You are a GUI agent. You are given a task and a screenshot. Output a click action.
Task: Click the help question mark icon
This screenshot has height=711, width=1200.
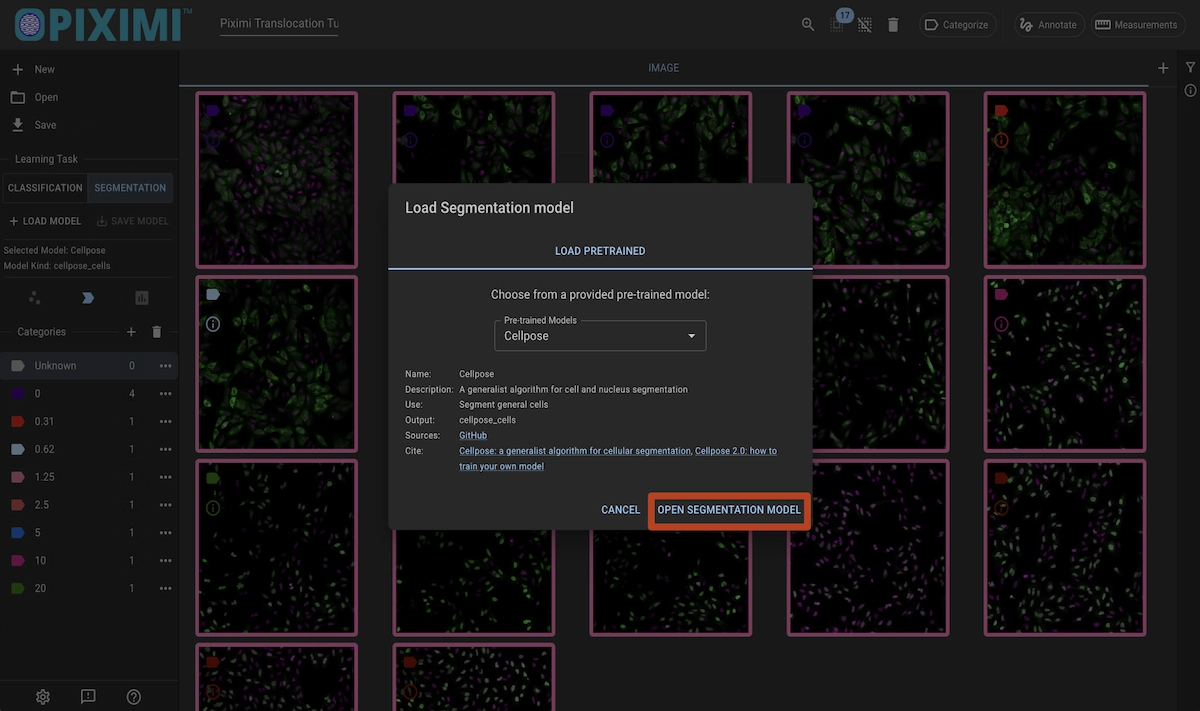pos(134,696)
